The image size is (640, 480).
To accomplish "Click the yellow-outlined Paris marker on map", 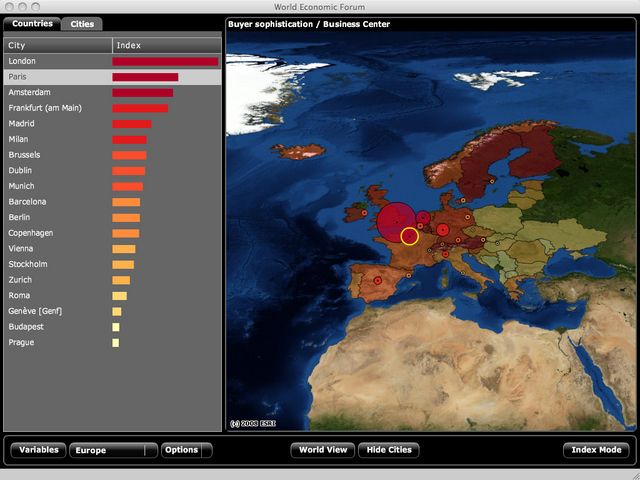I will point(409,236).
